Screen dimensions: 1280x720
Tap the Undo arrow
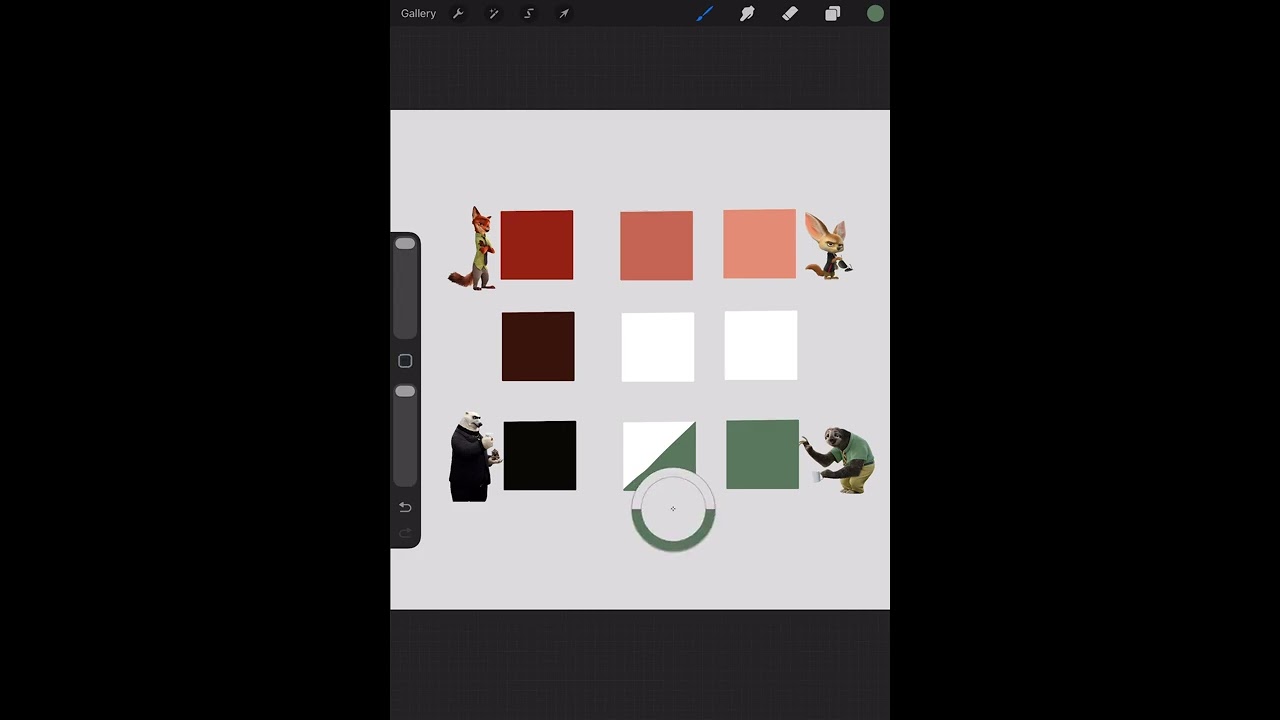[405, 508]
